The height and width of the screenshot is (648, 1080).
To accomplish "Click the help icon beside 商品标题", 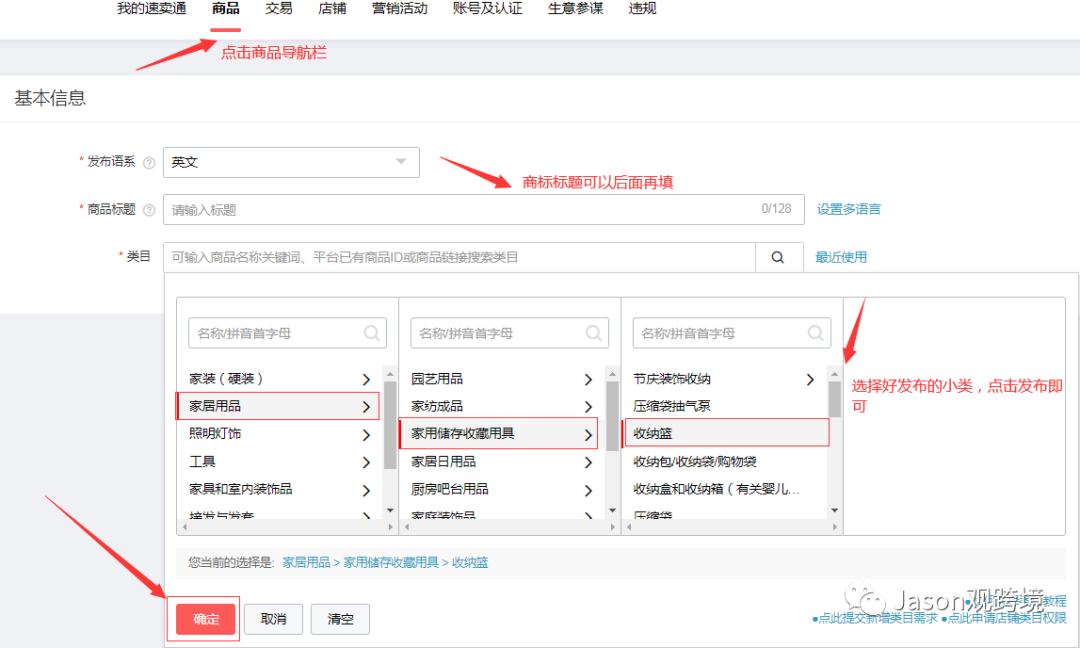I will [x=149, y=209].
